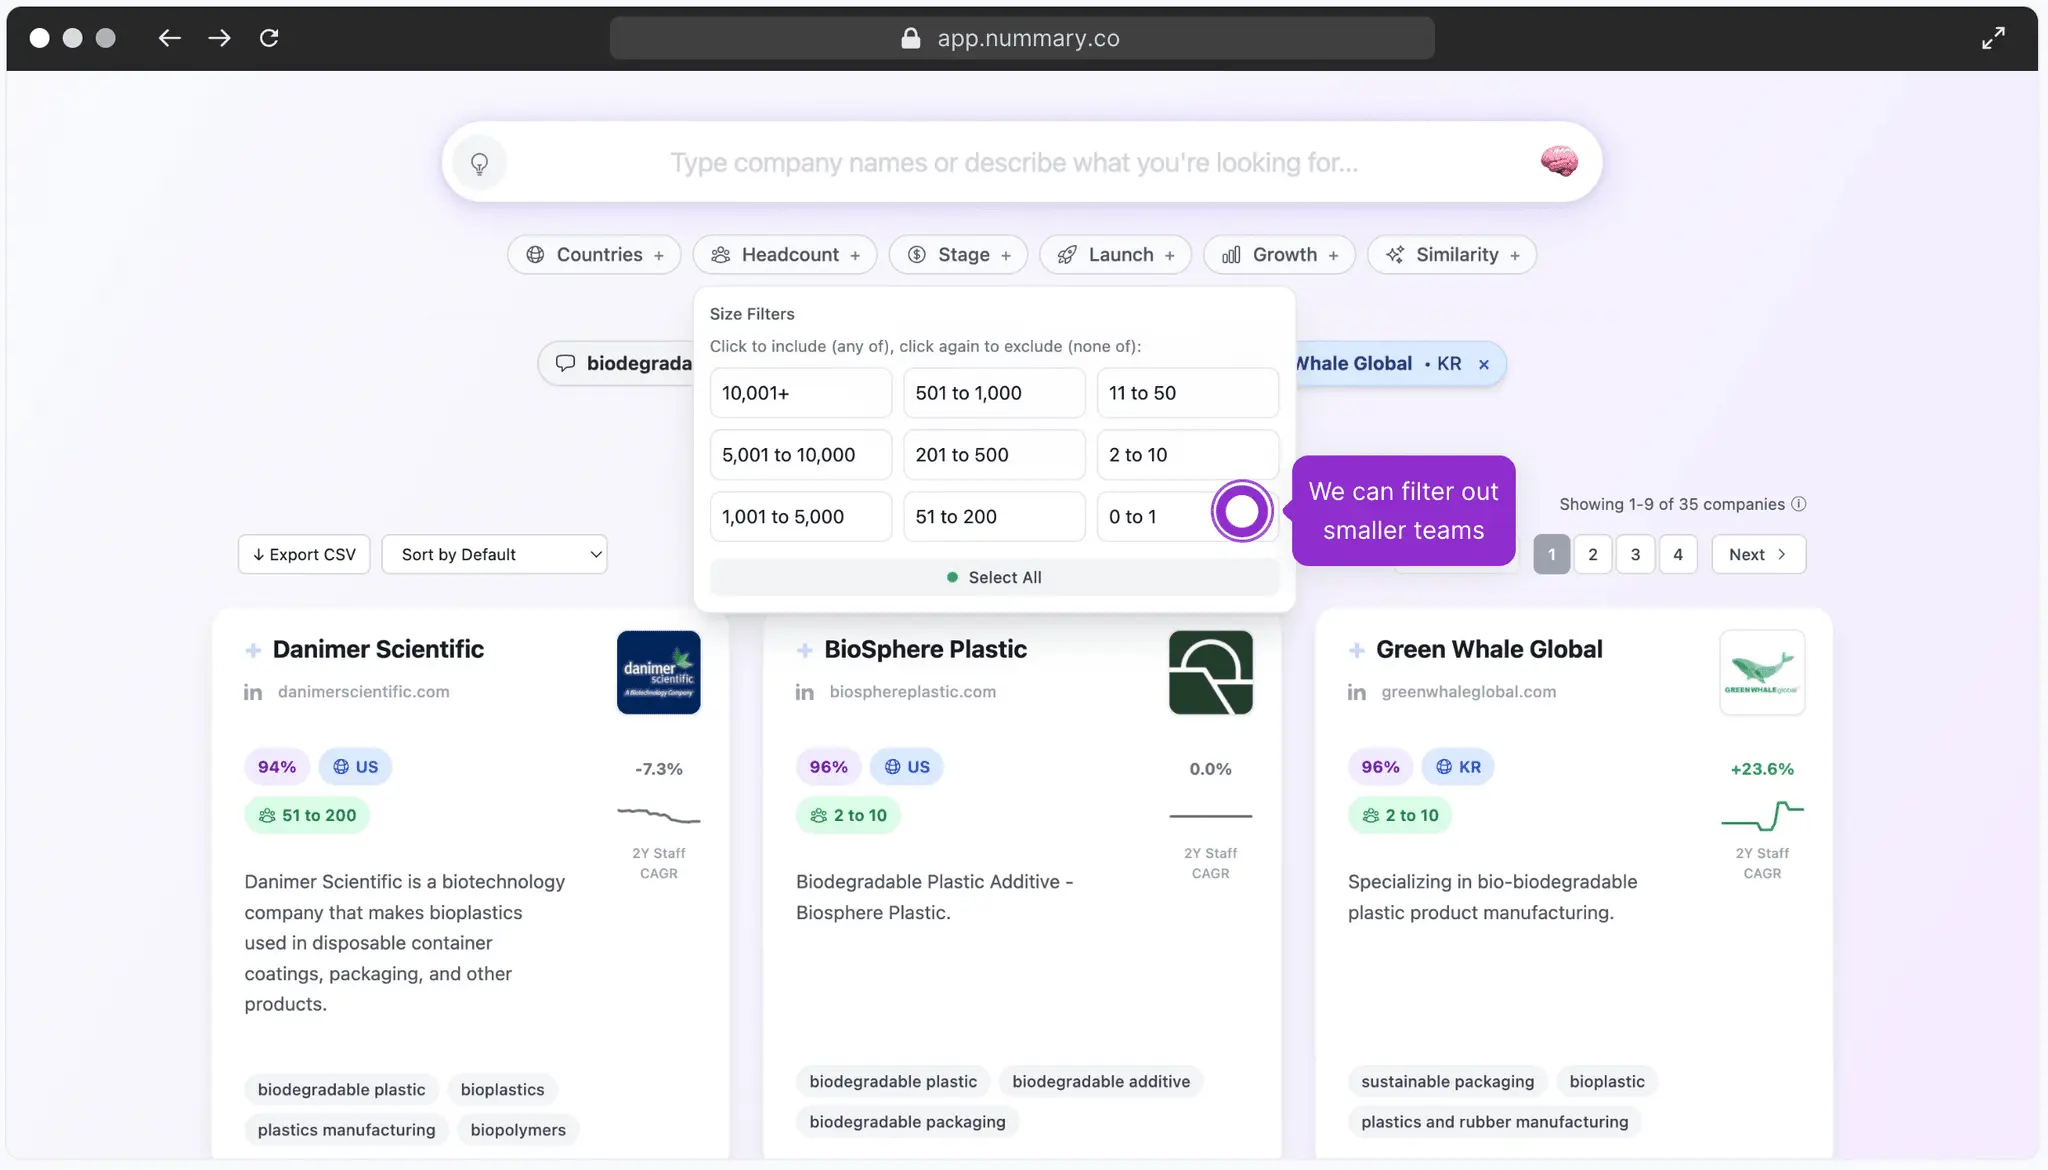This screenshot has width=2048, height=1170.
Task: Click the speech bubble icon on biodegrada chip
Action: point(565,363)
